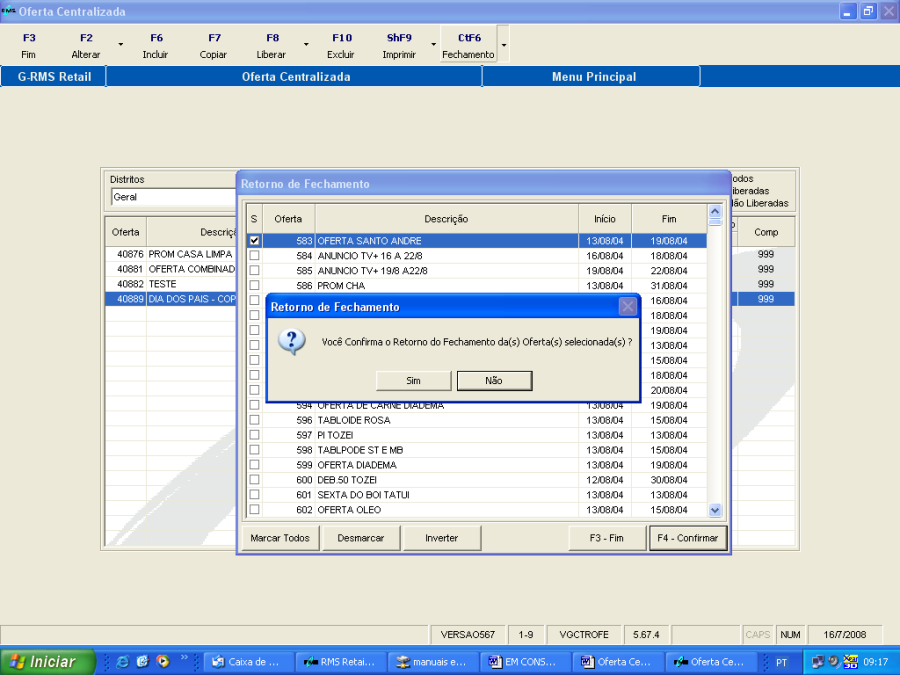
Task: Check the box for 601 SEXTA DO BOI TATUI
Action: [254, 494]
